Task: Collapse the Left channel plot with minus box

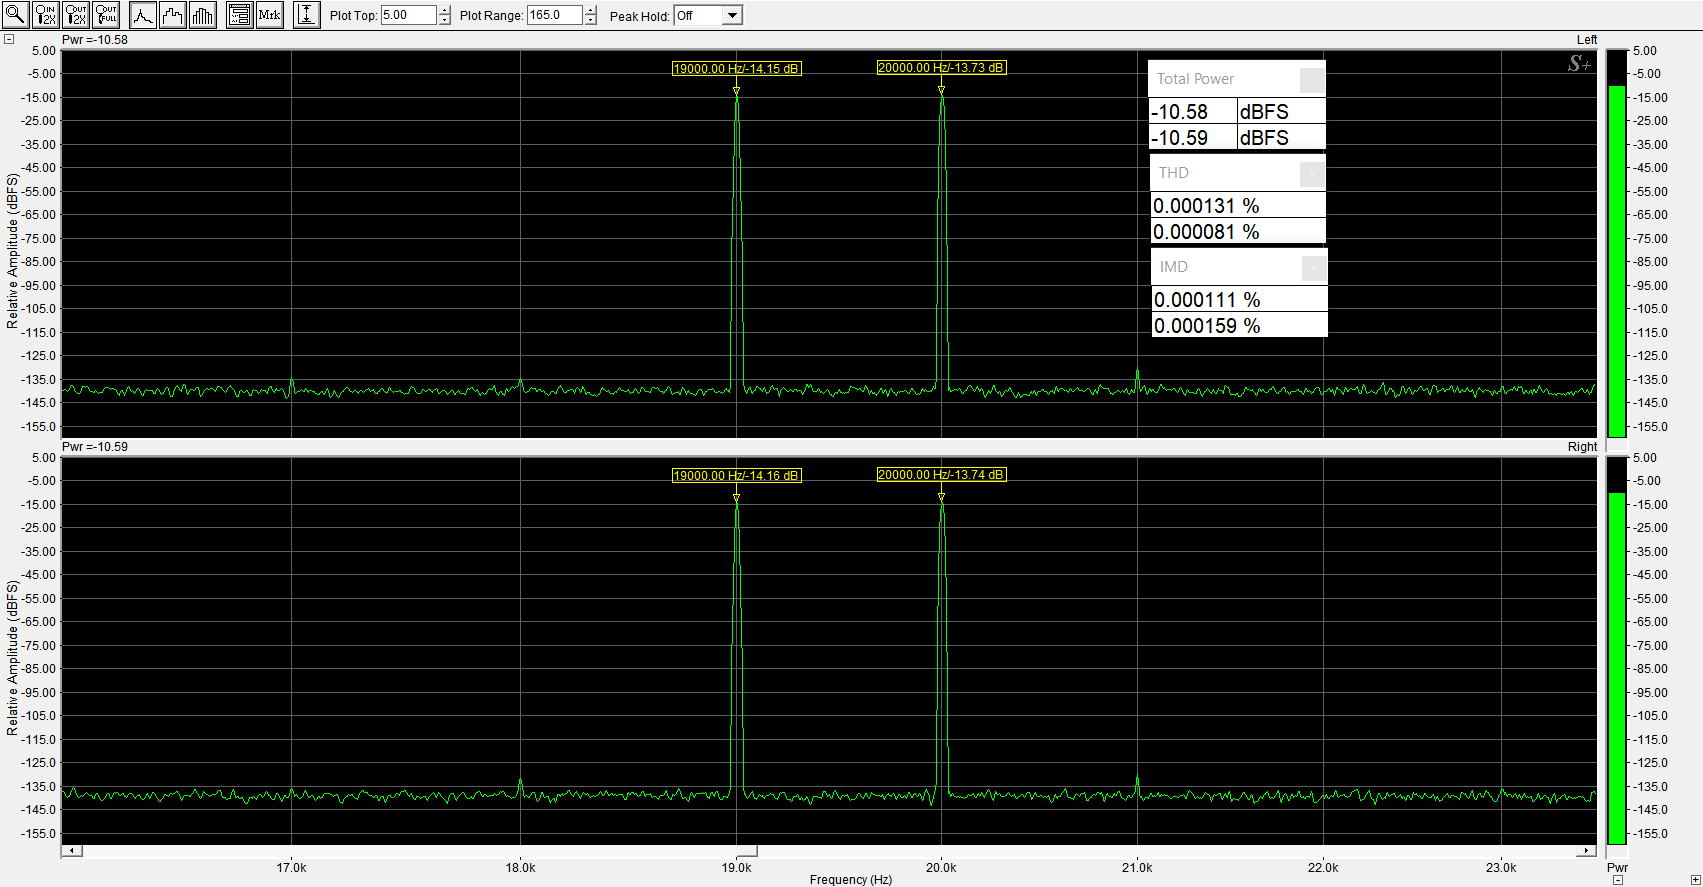Action: 9,40
